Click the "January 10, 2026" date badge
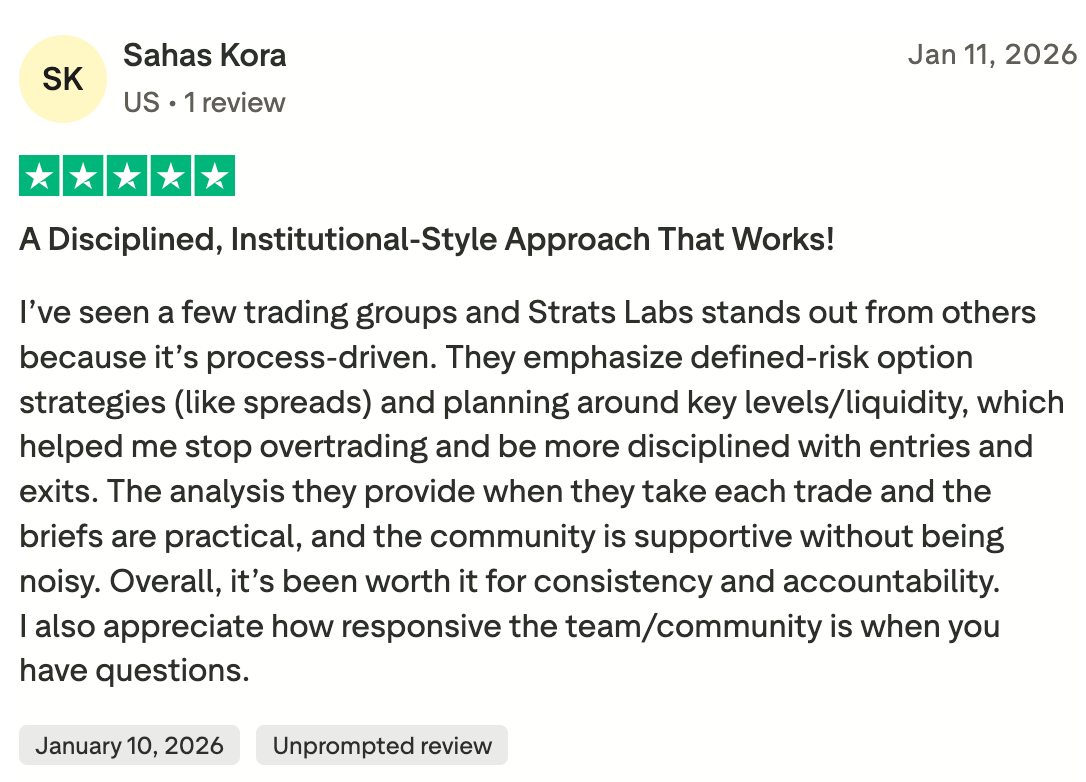 129,745
